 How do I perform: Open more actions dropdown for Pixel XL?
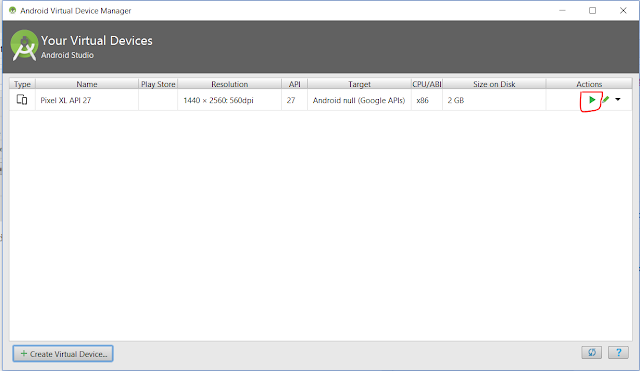pos(618,99)
